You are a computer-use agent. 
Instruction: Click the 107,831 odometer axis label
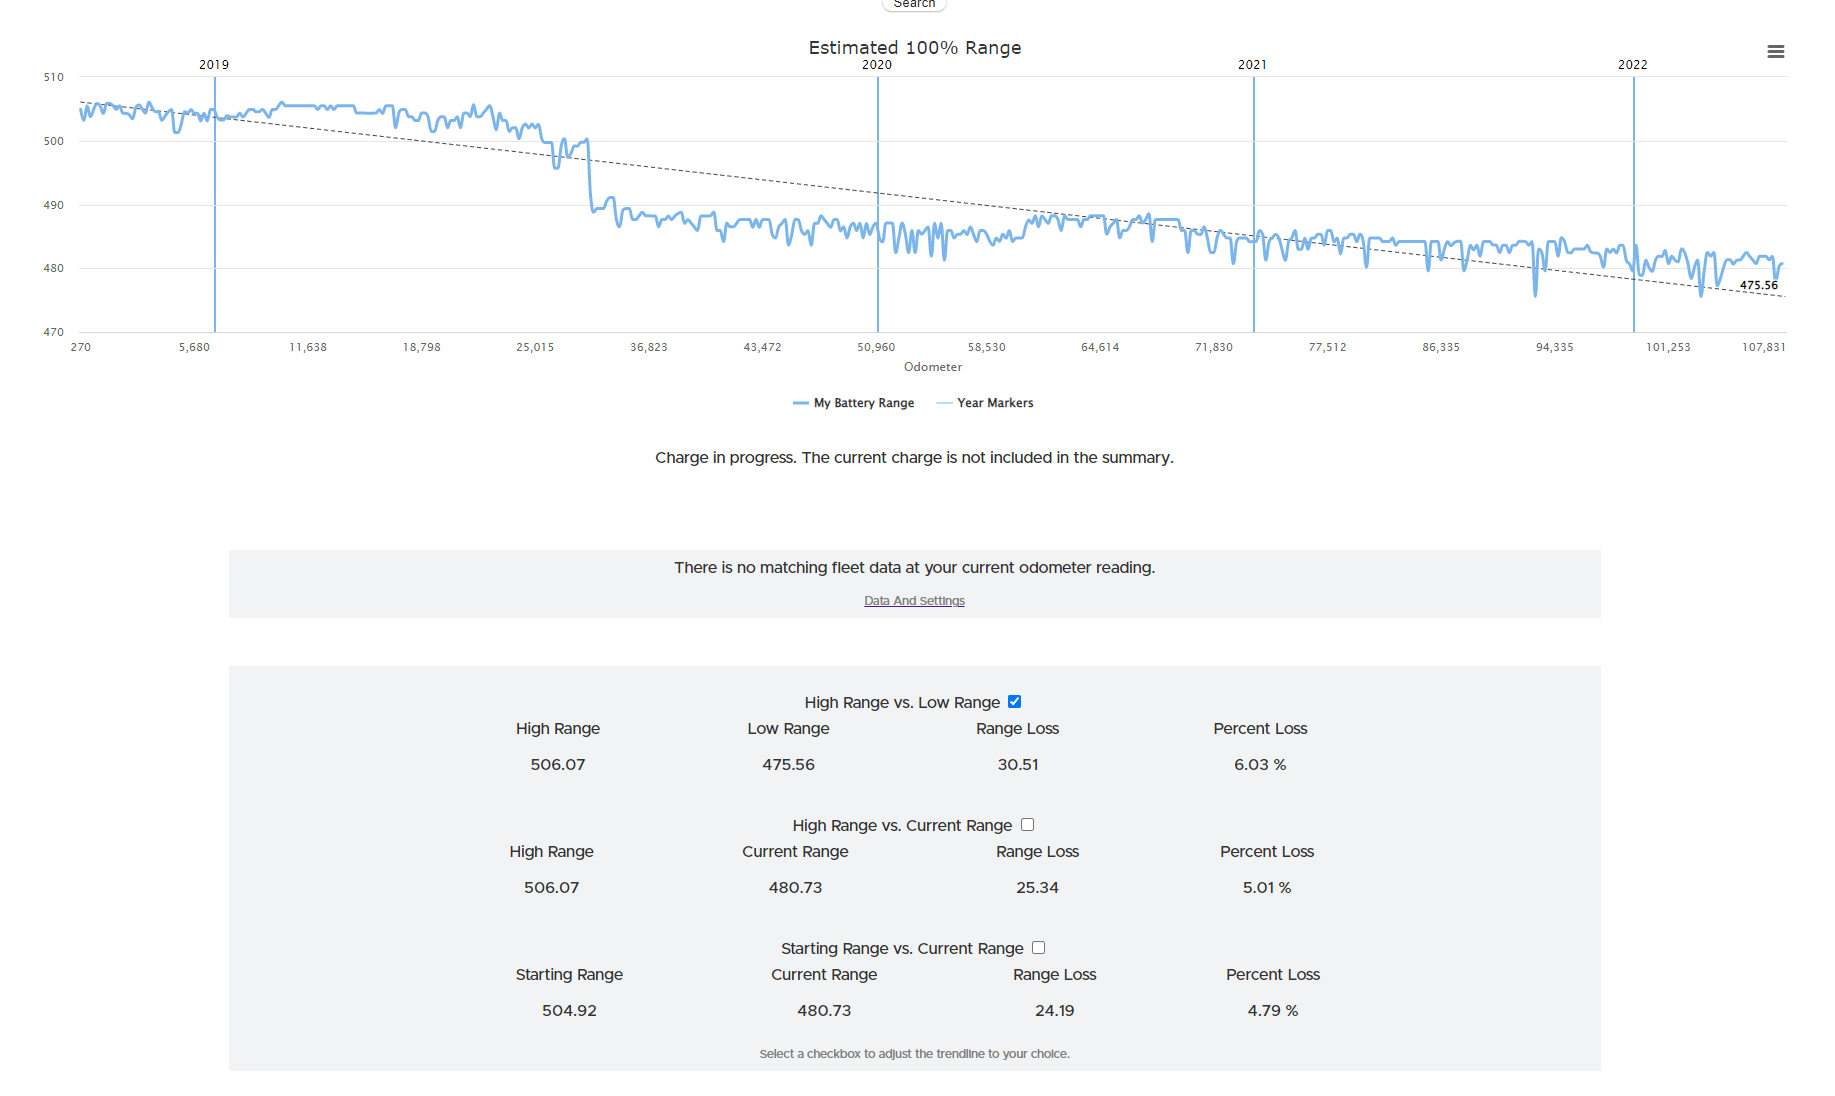click(x=1763, y=347)
